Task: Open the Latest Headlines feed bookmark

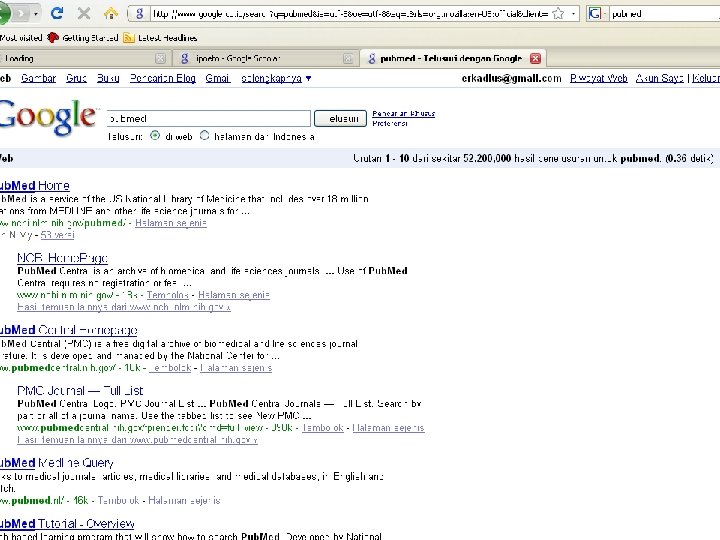Action: point(160,38)
